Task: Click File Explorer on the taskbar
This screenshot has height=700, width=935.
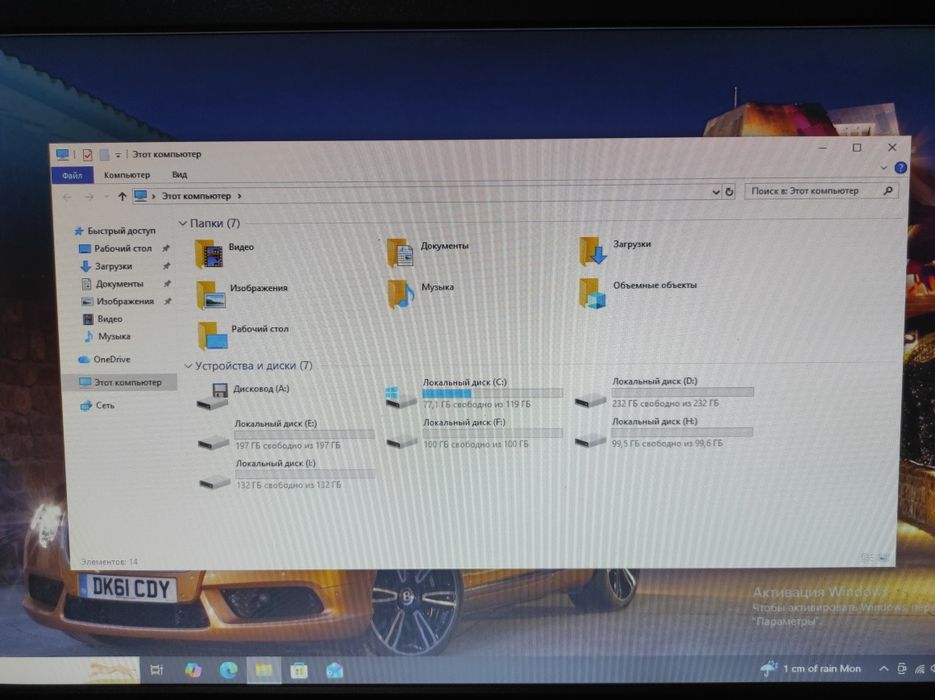Action: click(x=264, y=670)
